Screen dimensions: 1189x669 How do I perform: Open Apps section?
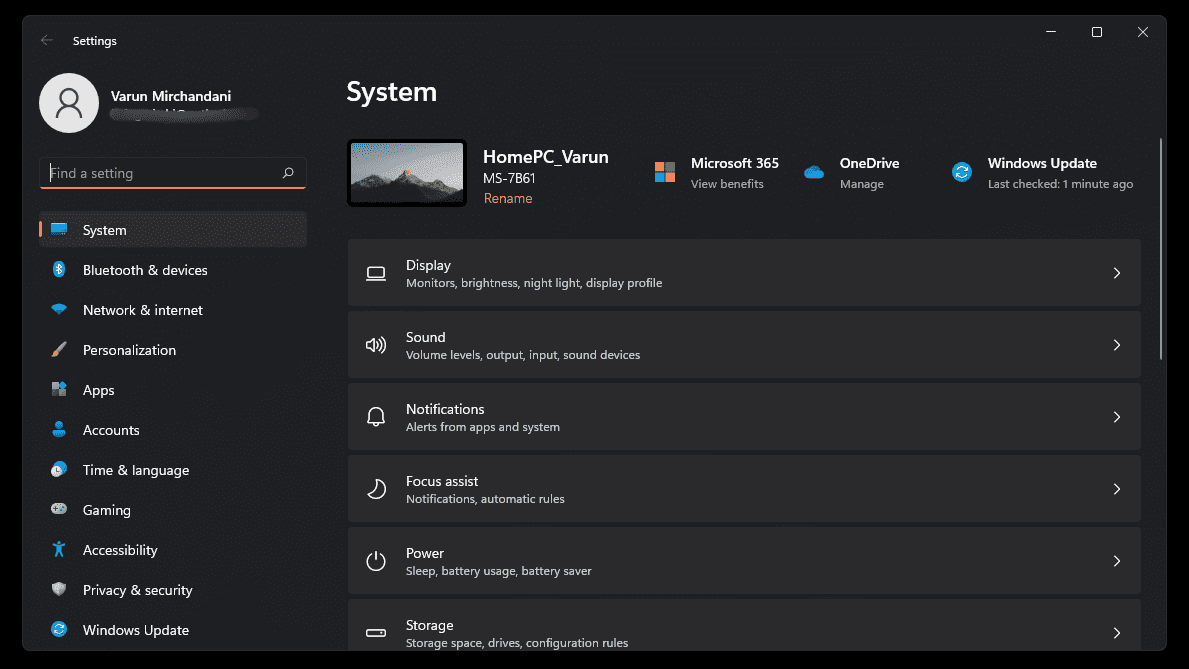(173, 390)
